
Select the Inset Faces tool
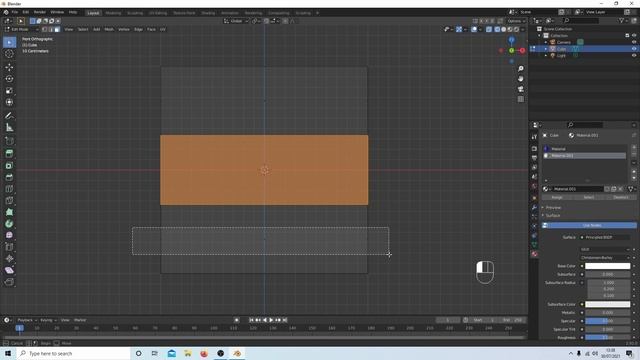click(x=9, y=165)
